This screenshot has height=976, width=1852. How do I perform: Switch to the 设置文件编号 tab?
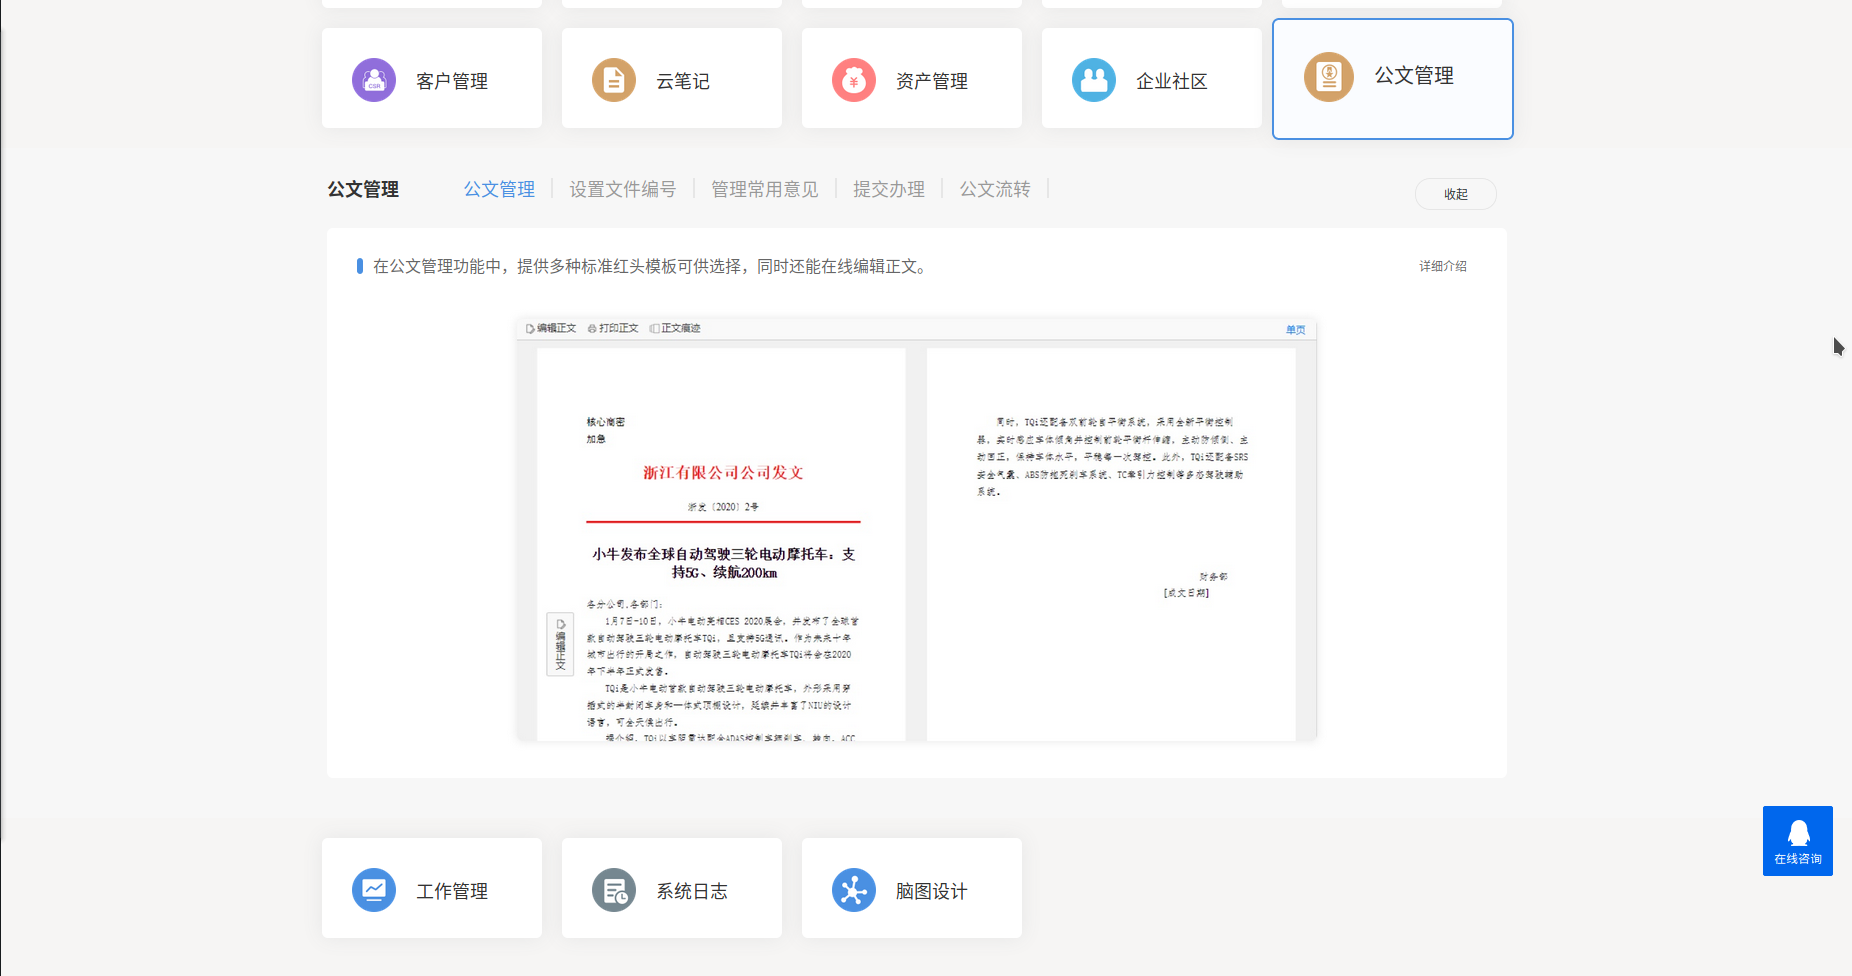622,189
